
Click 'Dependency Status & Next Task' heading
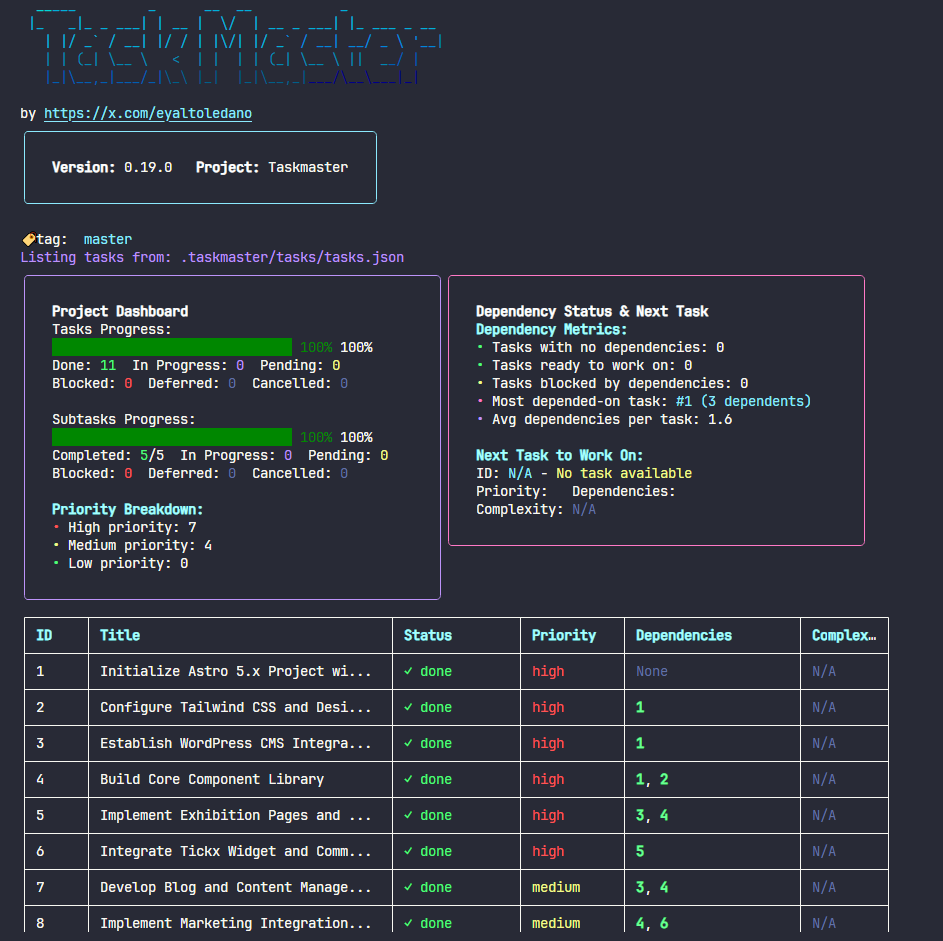[x=592, y=311]
